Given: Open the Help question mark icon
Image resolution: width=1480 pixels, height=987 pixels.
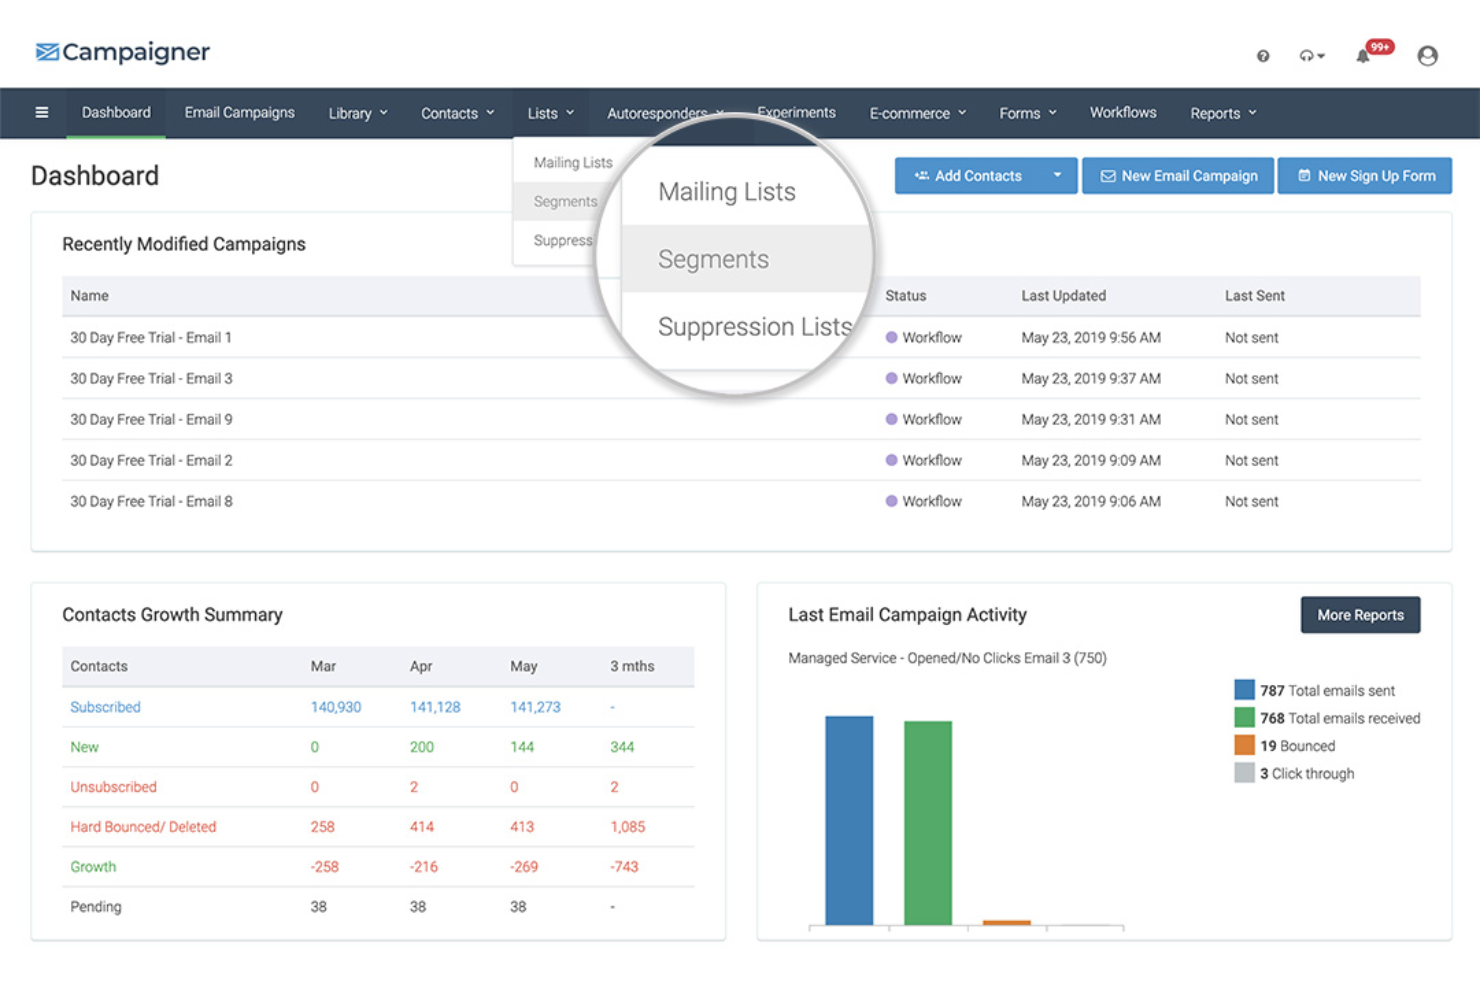Looking at the screenshot, I should point(1263,56).
